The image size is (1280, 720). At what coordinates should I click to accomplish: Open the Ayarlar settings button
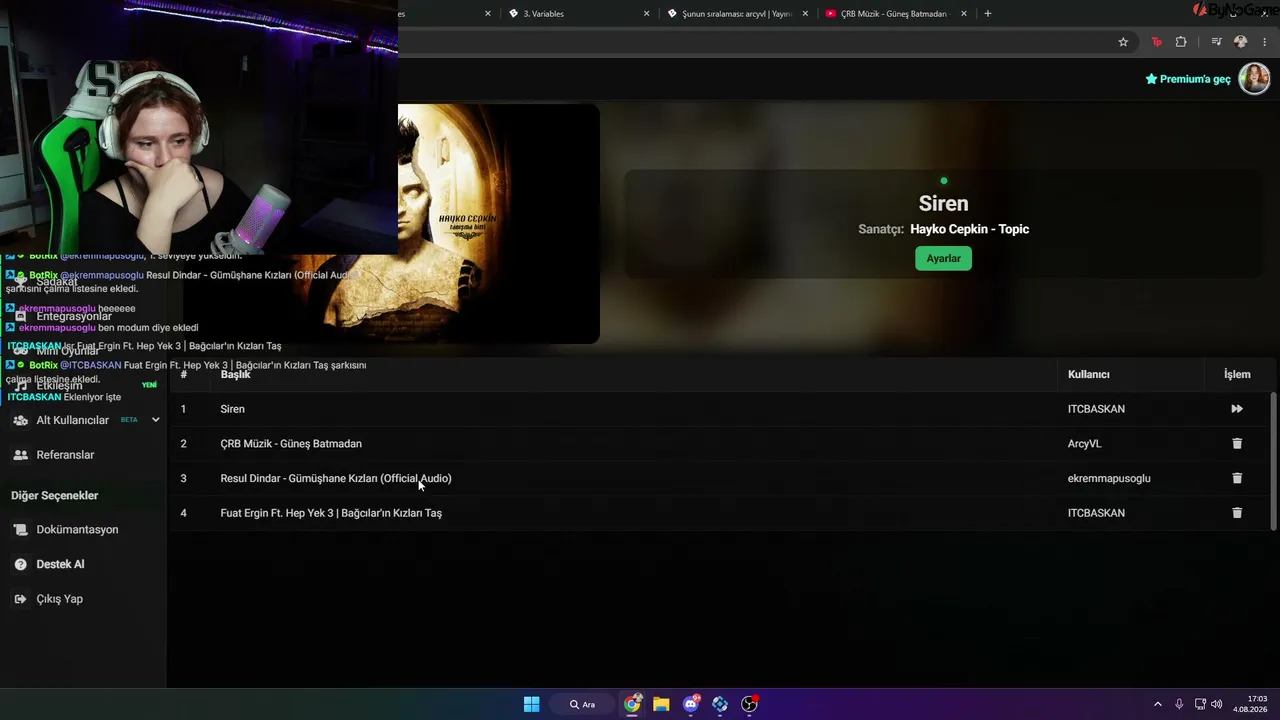[943, 258]
